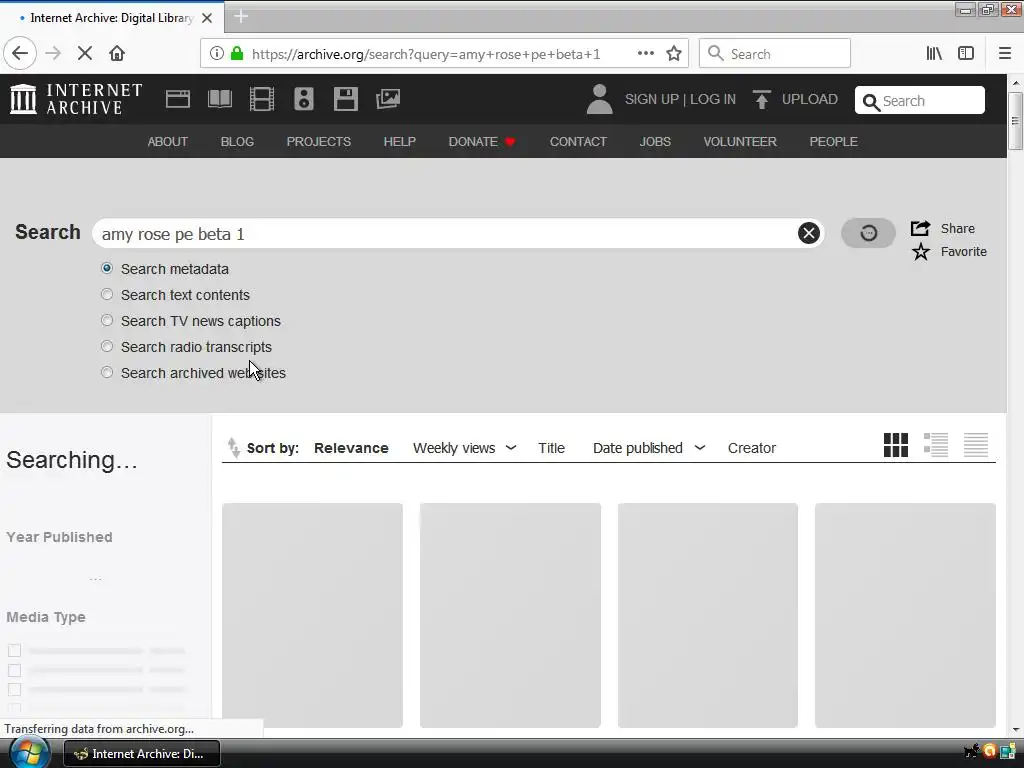Clear the search query with X
Image resolution: width=1024 pixels, height=768 pixels.
808,233
